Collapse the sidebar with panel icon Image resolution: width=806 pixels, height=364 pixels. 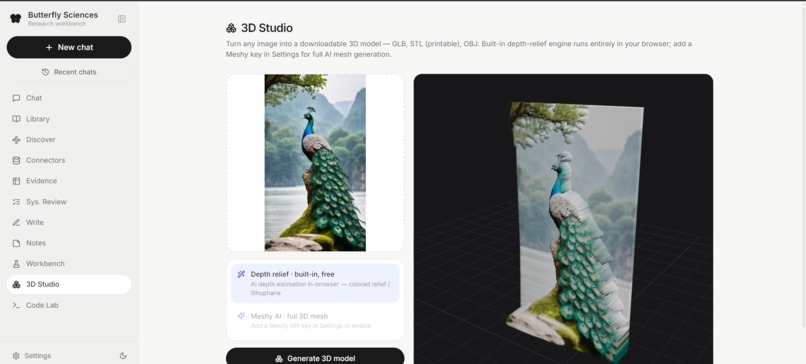pos(122,19)
